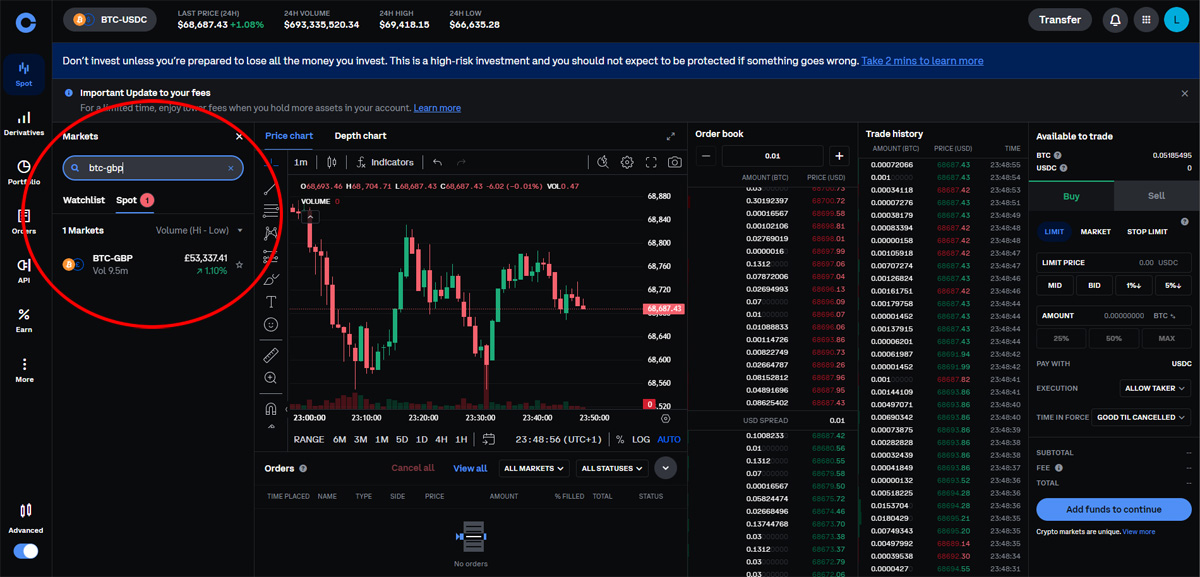
Task: Open the user profile avatar
Action: (x=1176, y=20)
